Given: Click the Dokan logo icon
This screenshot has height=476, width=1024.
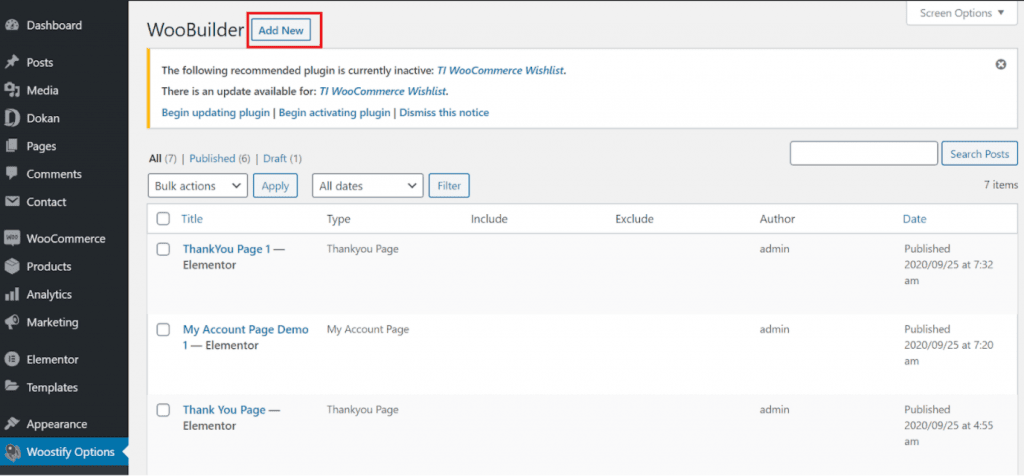Looking at the screenshot, I should (x=12, y=118).
